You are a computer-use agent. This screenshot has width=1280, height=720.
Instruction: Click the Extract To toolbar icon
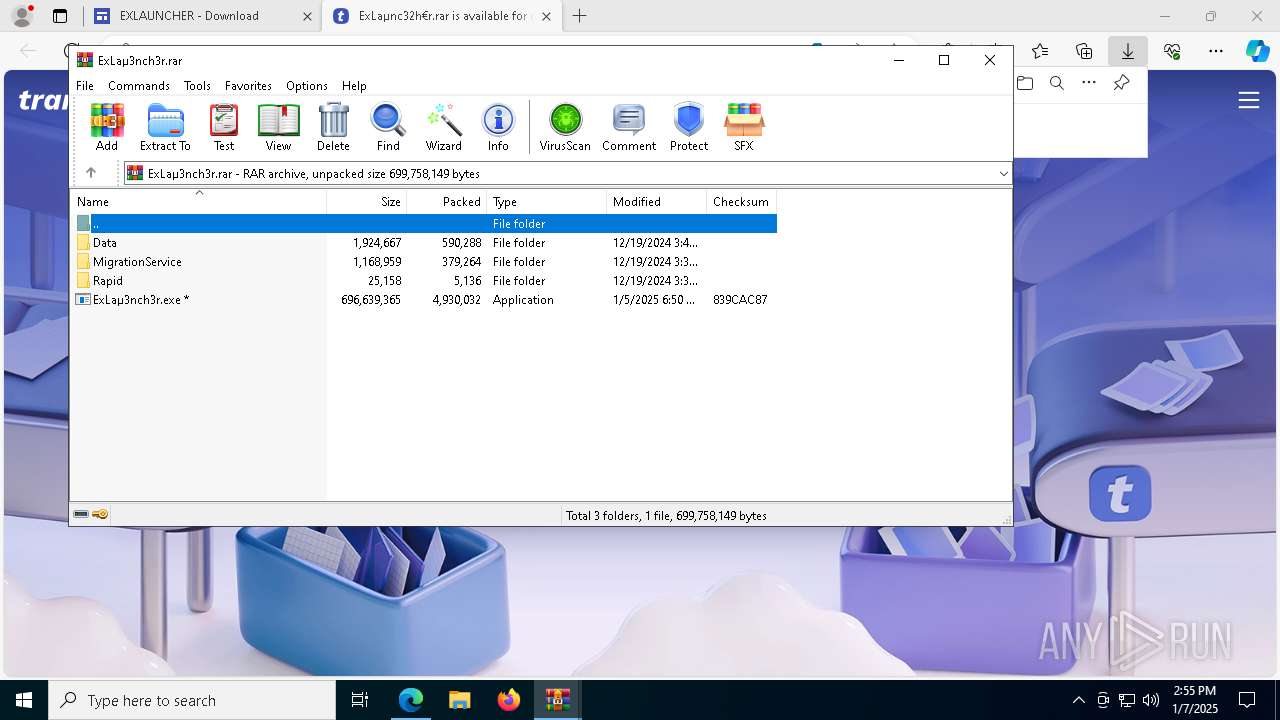pyautogui.click(x=165, y=127)
